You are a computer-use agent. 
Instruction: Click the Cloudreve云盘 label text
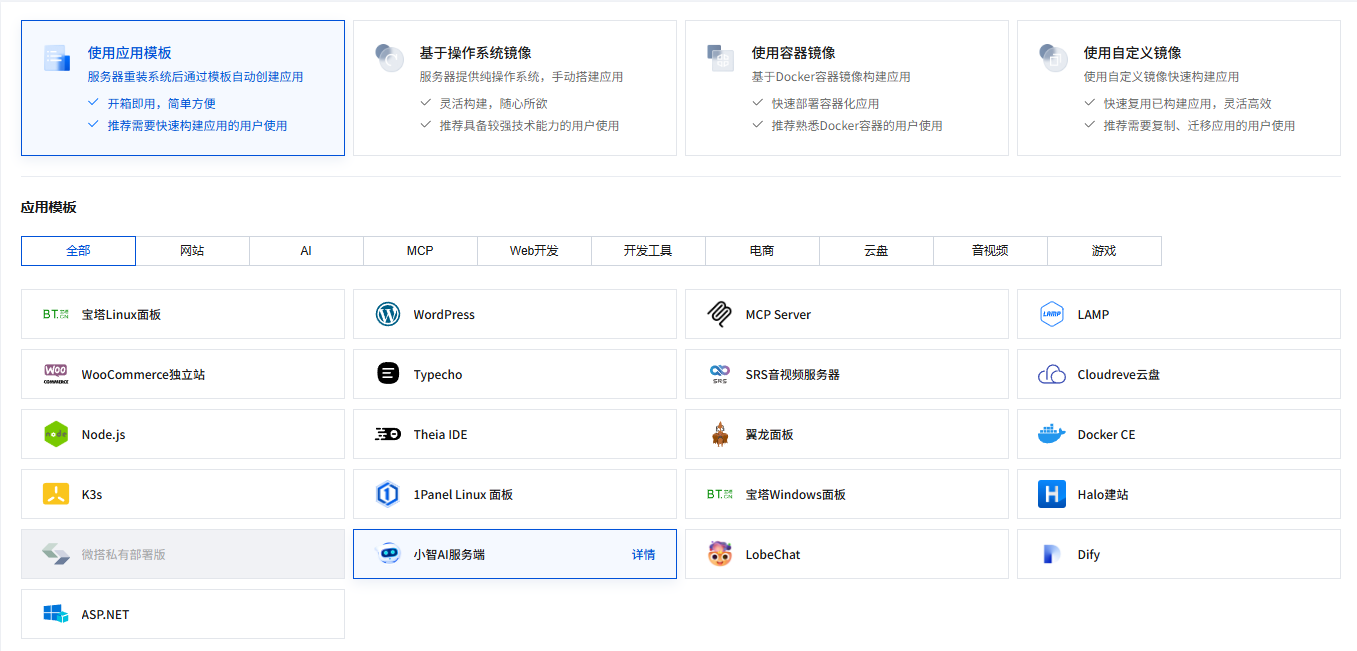click(1118, 374)
